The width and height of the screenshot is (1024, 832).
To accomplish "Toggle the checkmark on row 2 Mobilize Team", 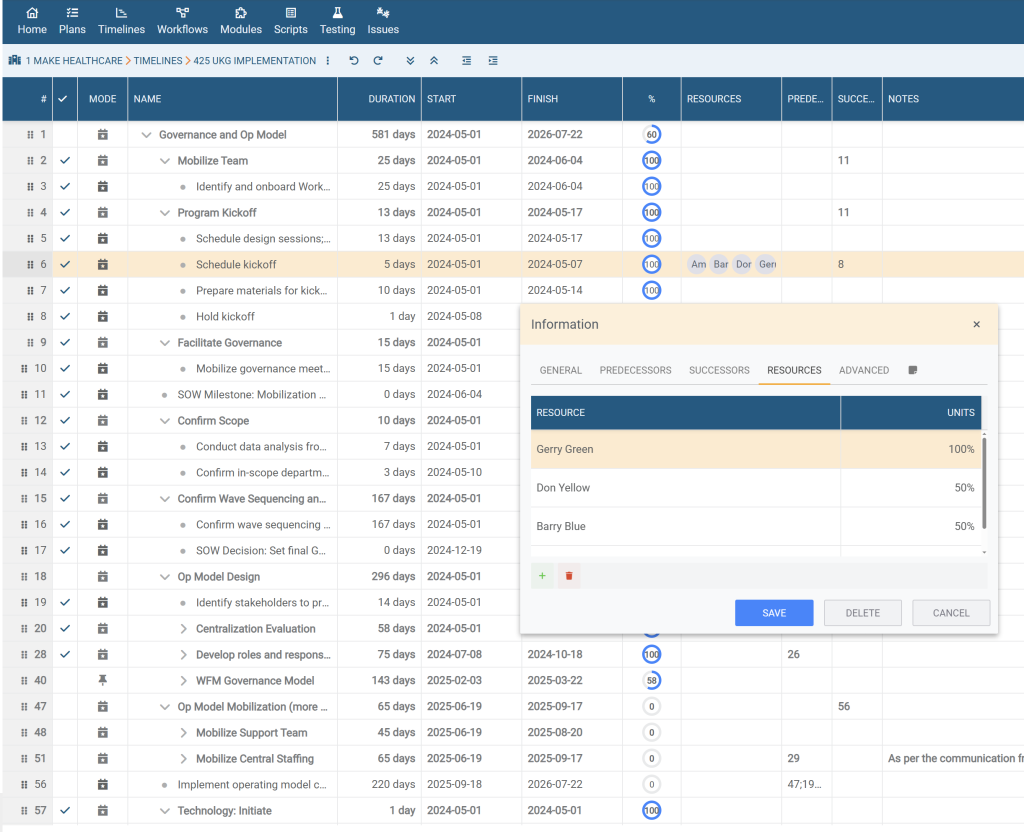I will click(x=65, y=160).
